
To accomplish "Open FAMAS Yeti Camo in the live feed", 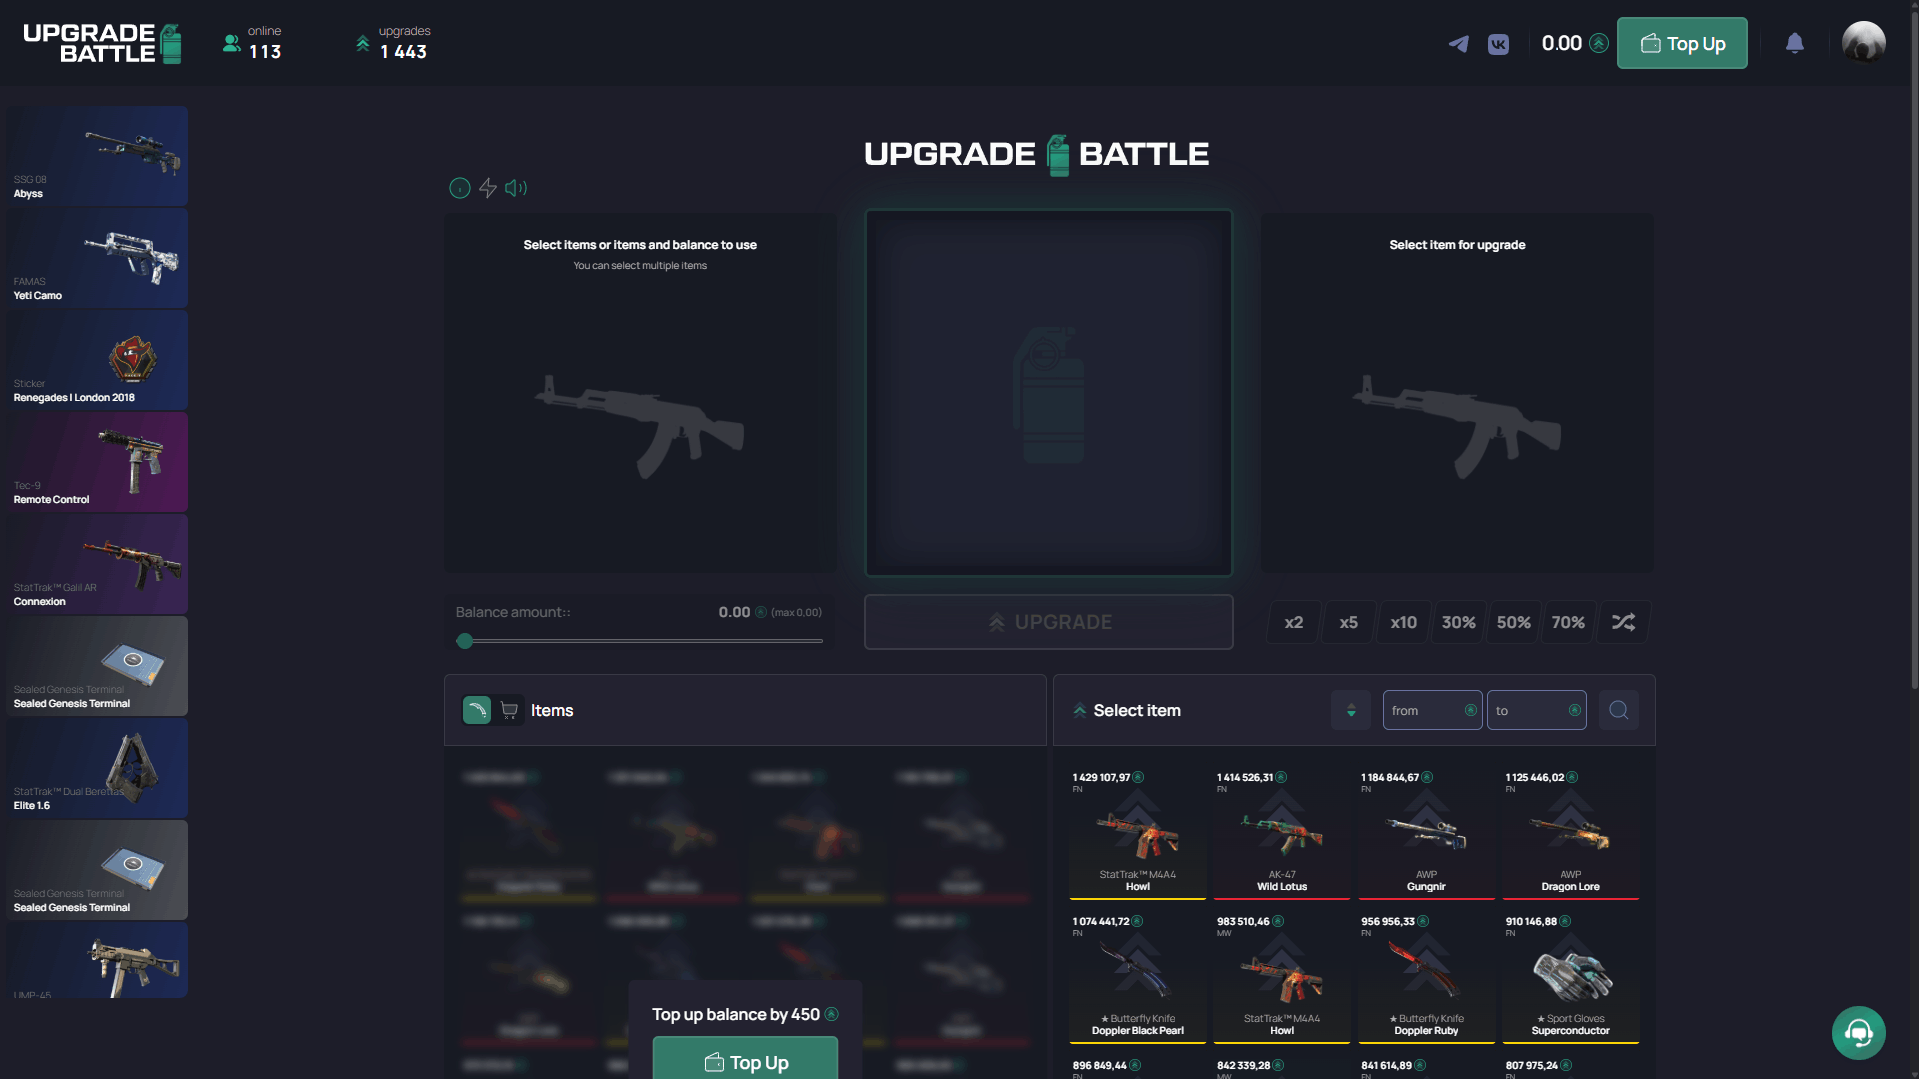I will pos(97,258).
